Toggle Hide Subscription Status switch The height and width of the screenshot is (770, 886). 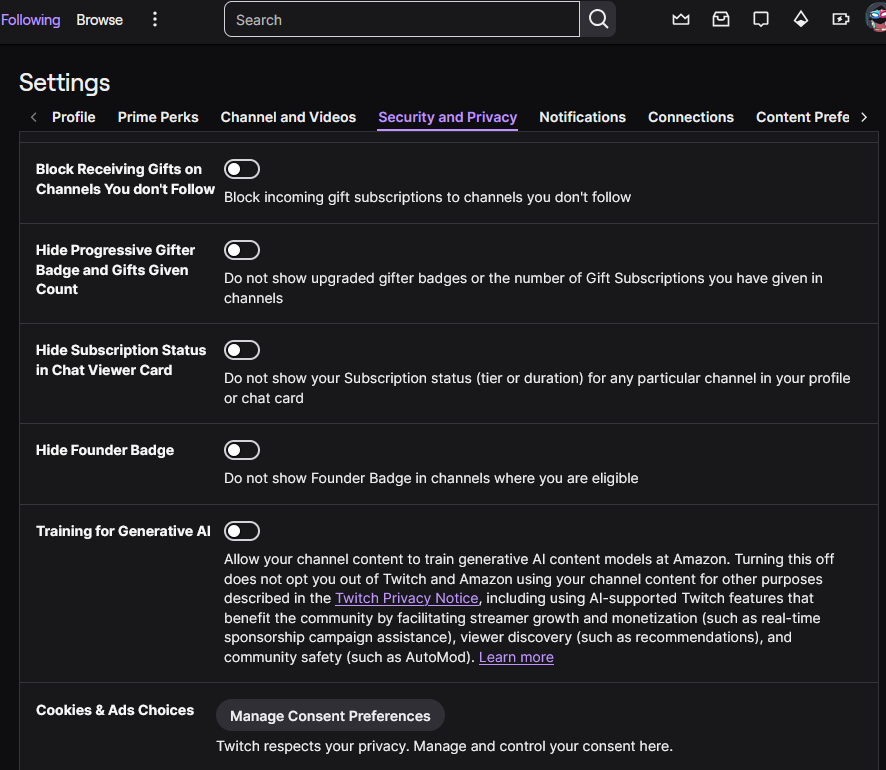click(x=242, y=350)
